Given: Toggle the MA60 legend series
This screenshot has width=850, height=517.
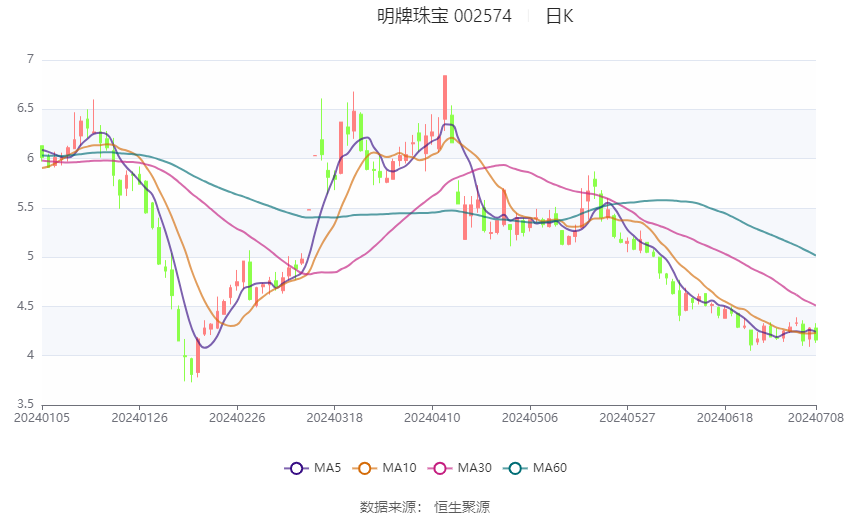Looking at the screenshot, I should pos(535,468).
